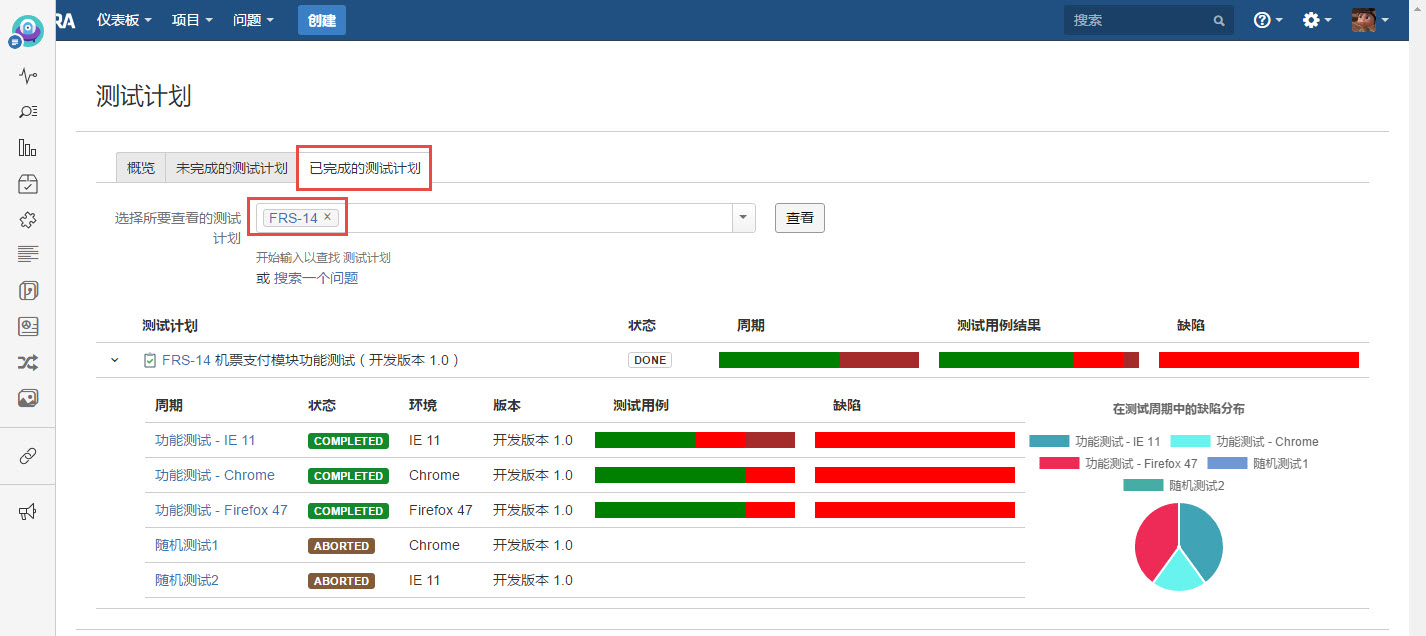Select the 已完成的测试计划 tab
This screenshot has width=1426, height=636.
click(x=365, y=168)
